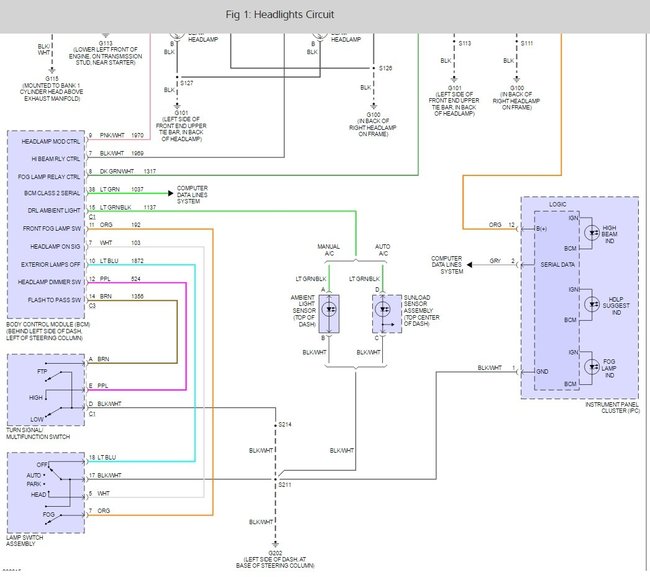Select the HIGH position on multifunction switch
Viewport: 650px width, 577px height.
point(36,398)
